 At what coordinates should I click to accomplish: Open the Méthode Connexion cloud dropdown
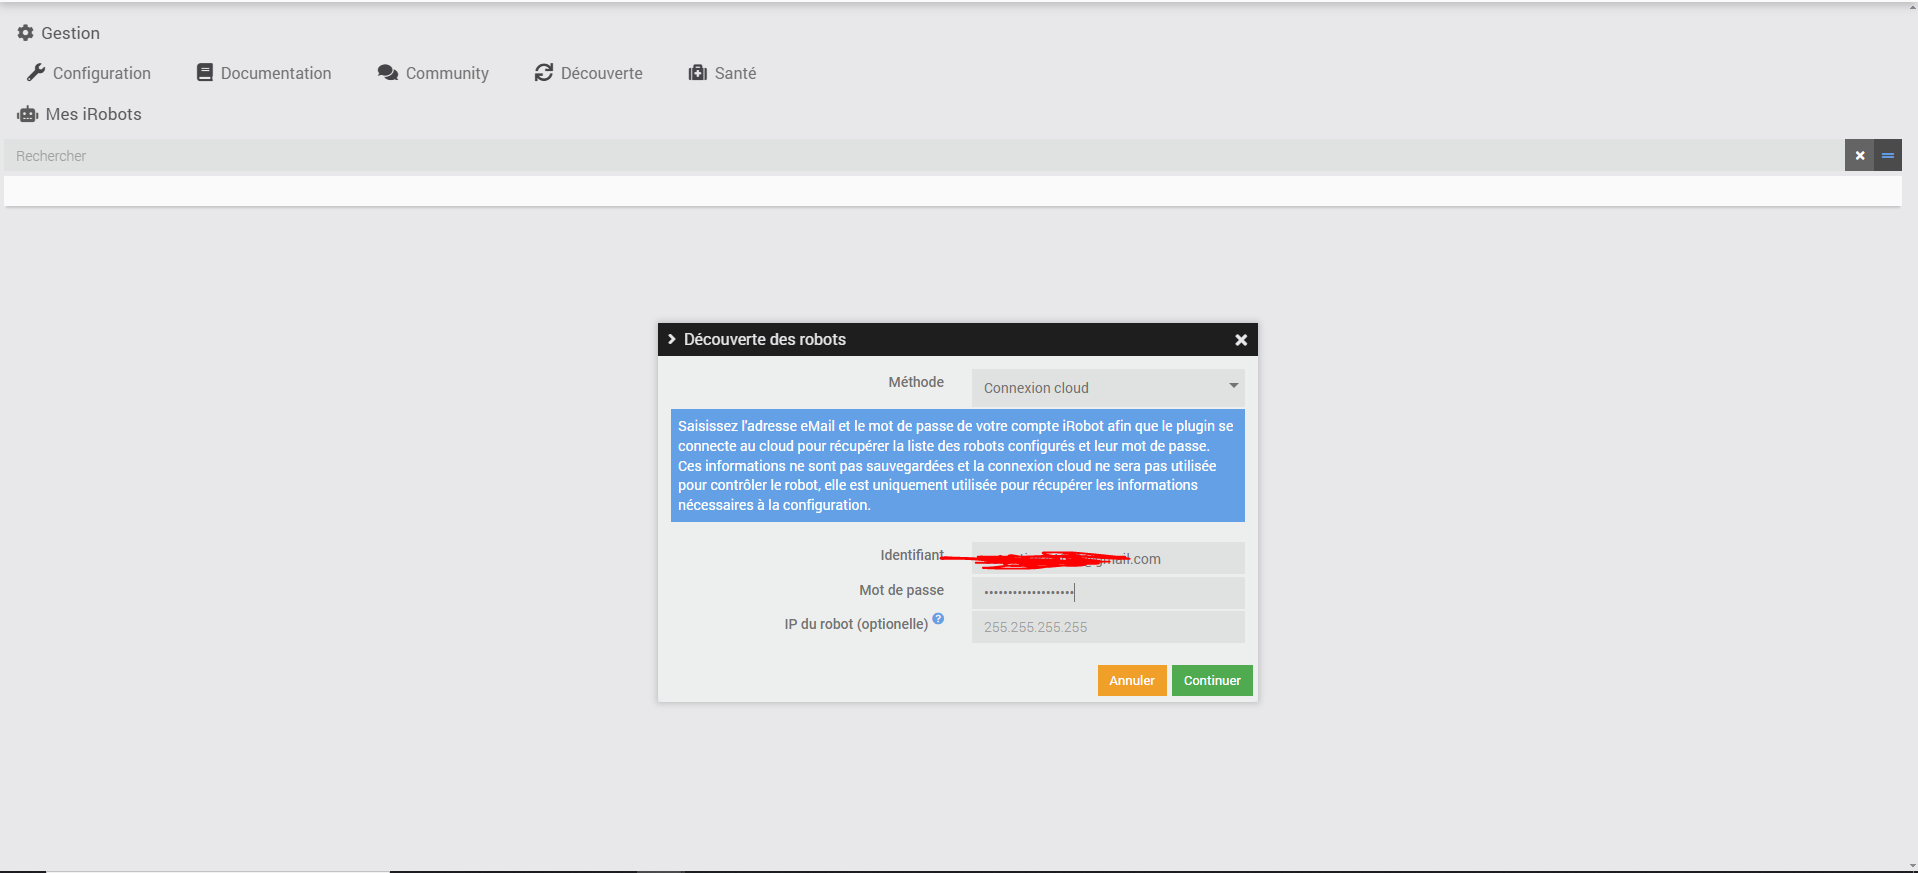click(x=1108, y=388)
